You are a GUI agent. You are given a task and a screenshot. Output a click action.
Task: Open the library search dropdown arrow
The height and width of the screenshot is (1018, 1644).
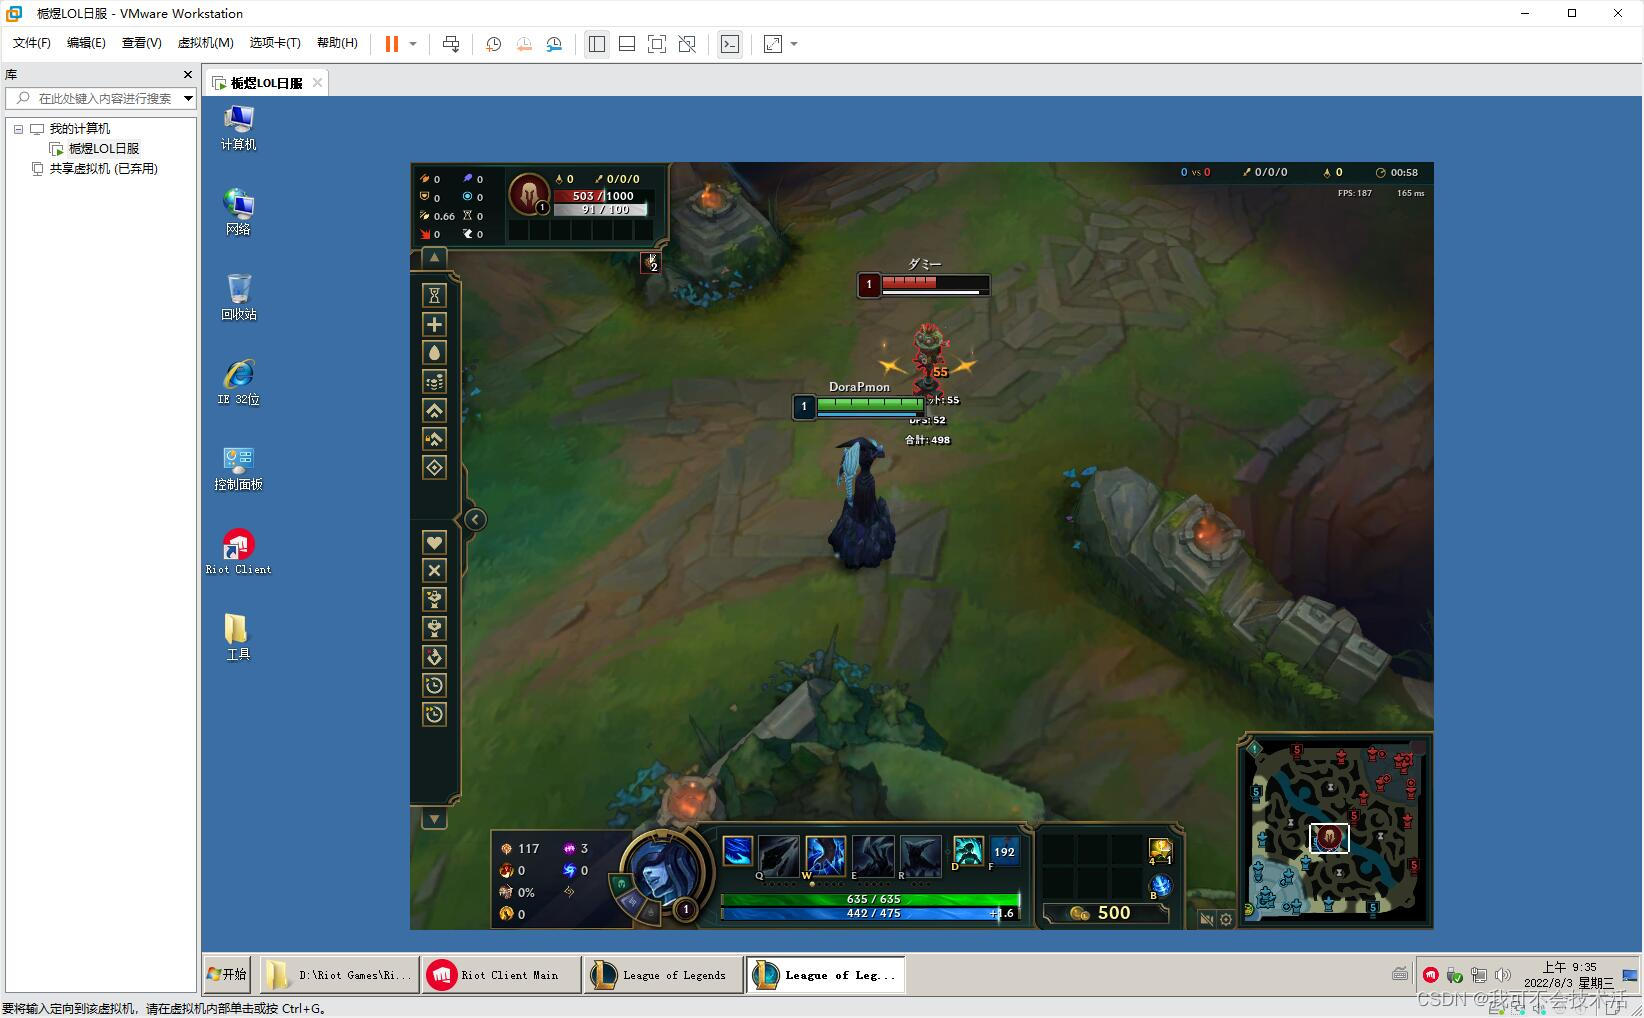pos(188,98)
